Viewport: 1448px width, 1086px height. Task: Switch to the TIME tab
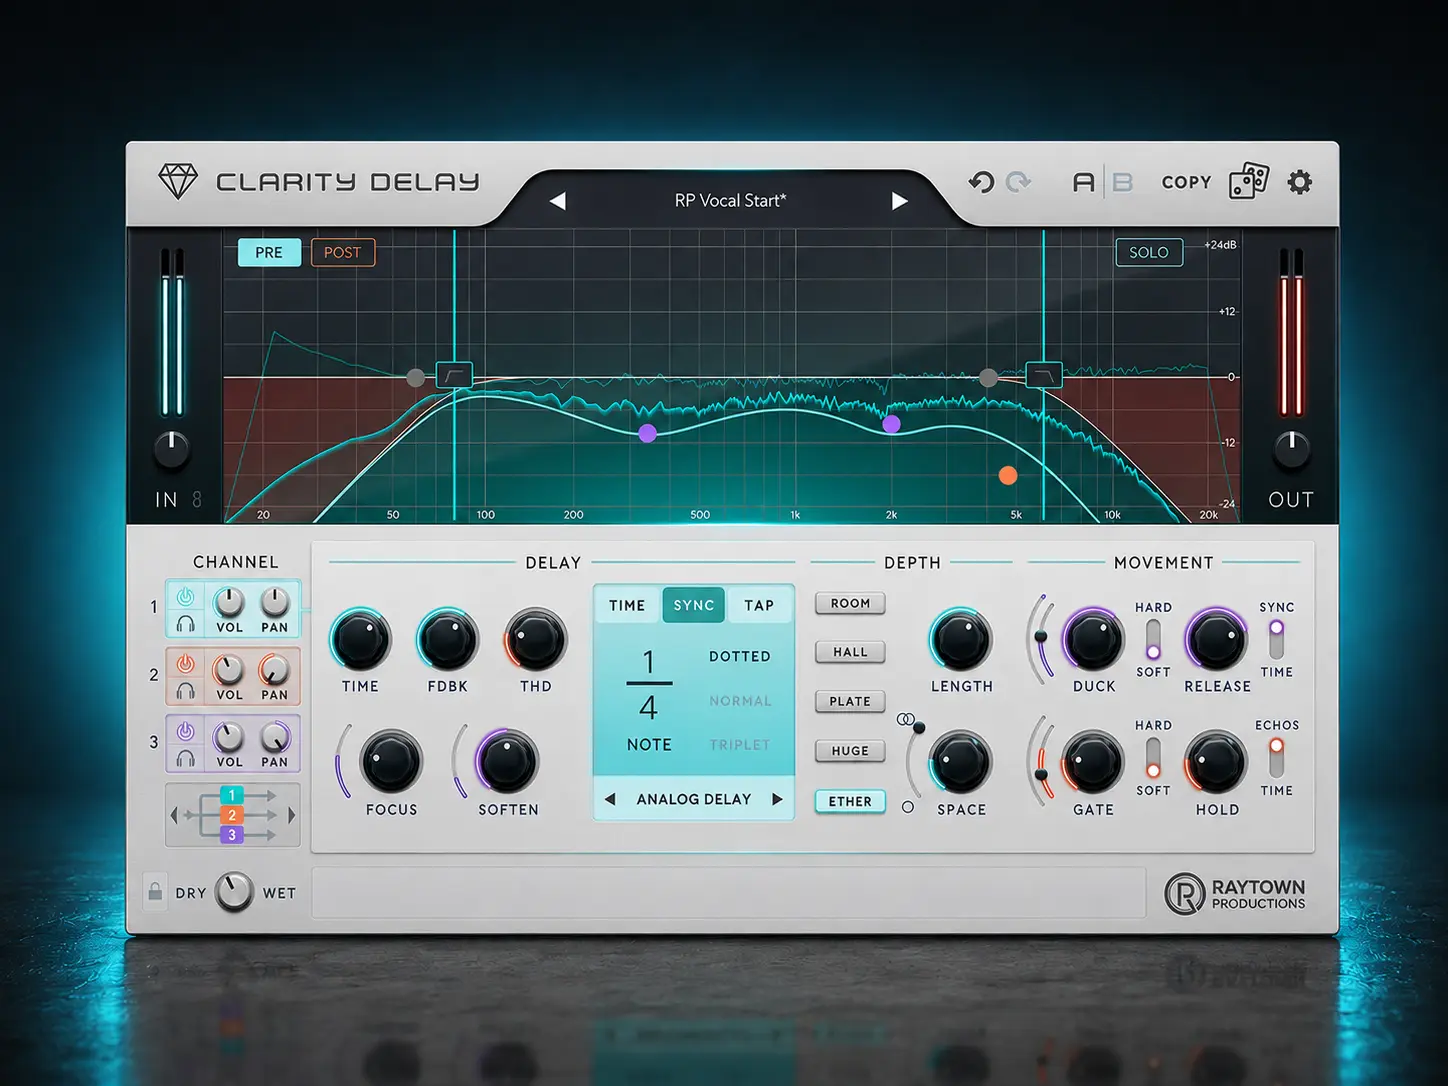[x=627, y=605]
